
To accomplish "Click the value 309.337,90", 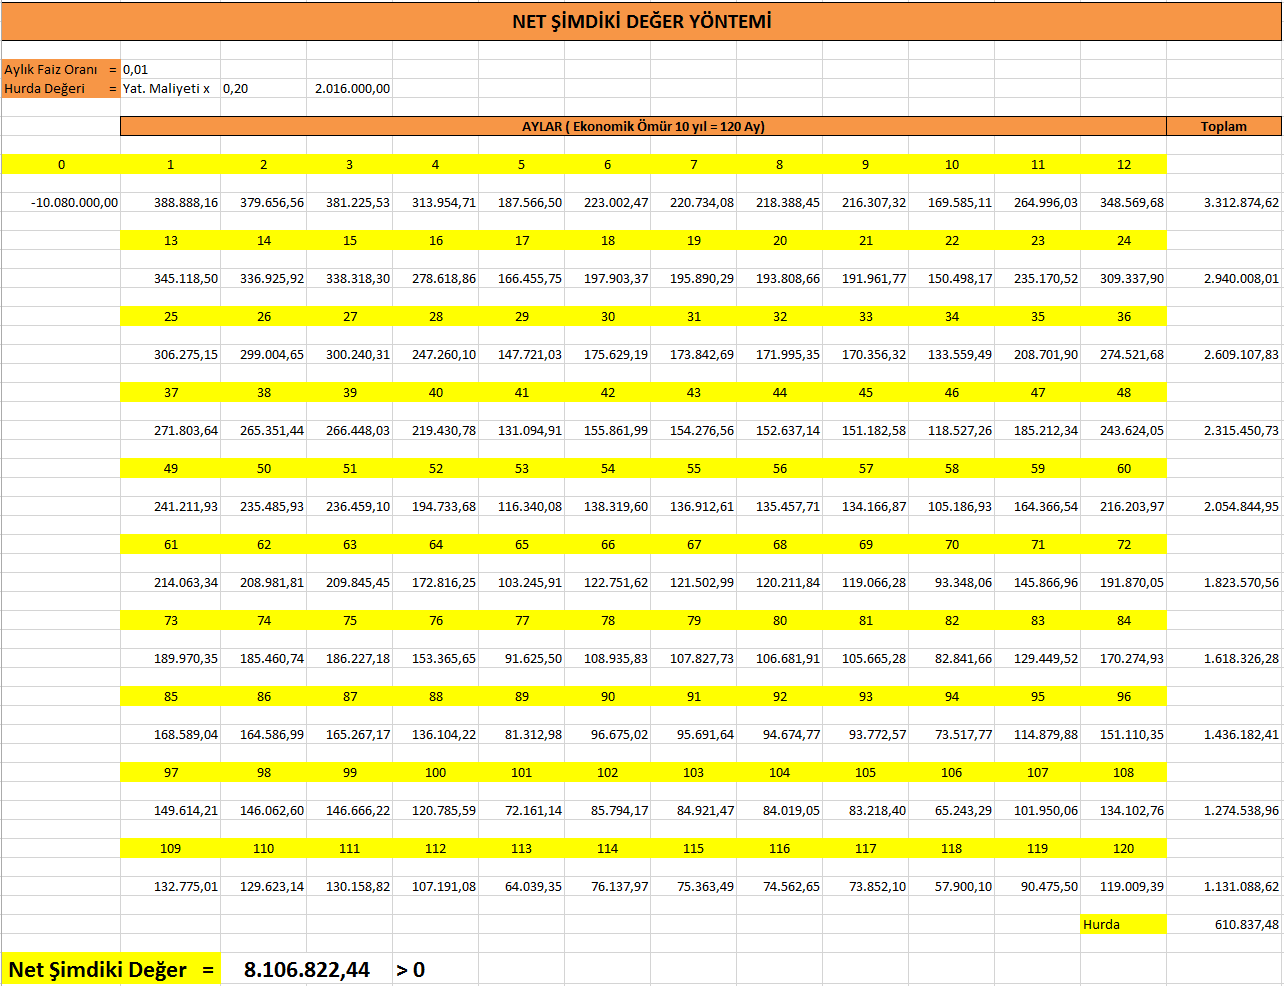I will [1132, 279].
